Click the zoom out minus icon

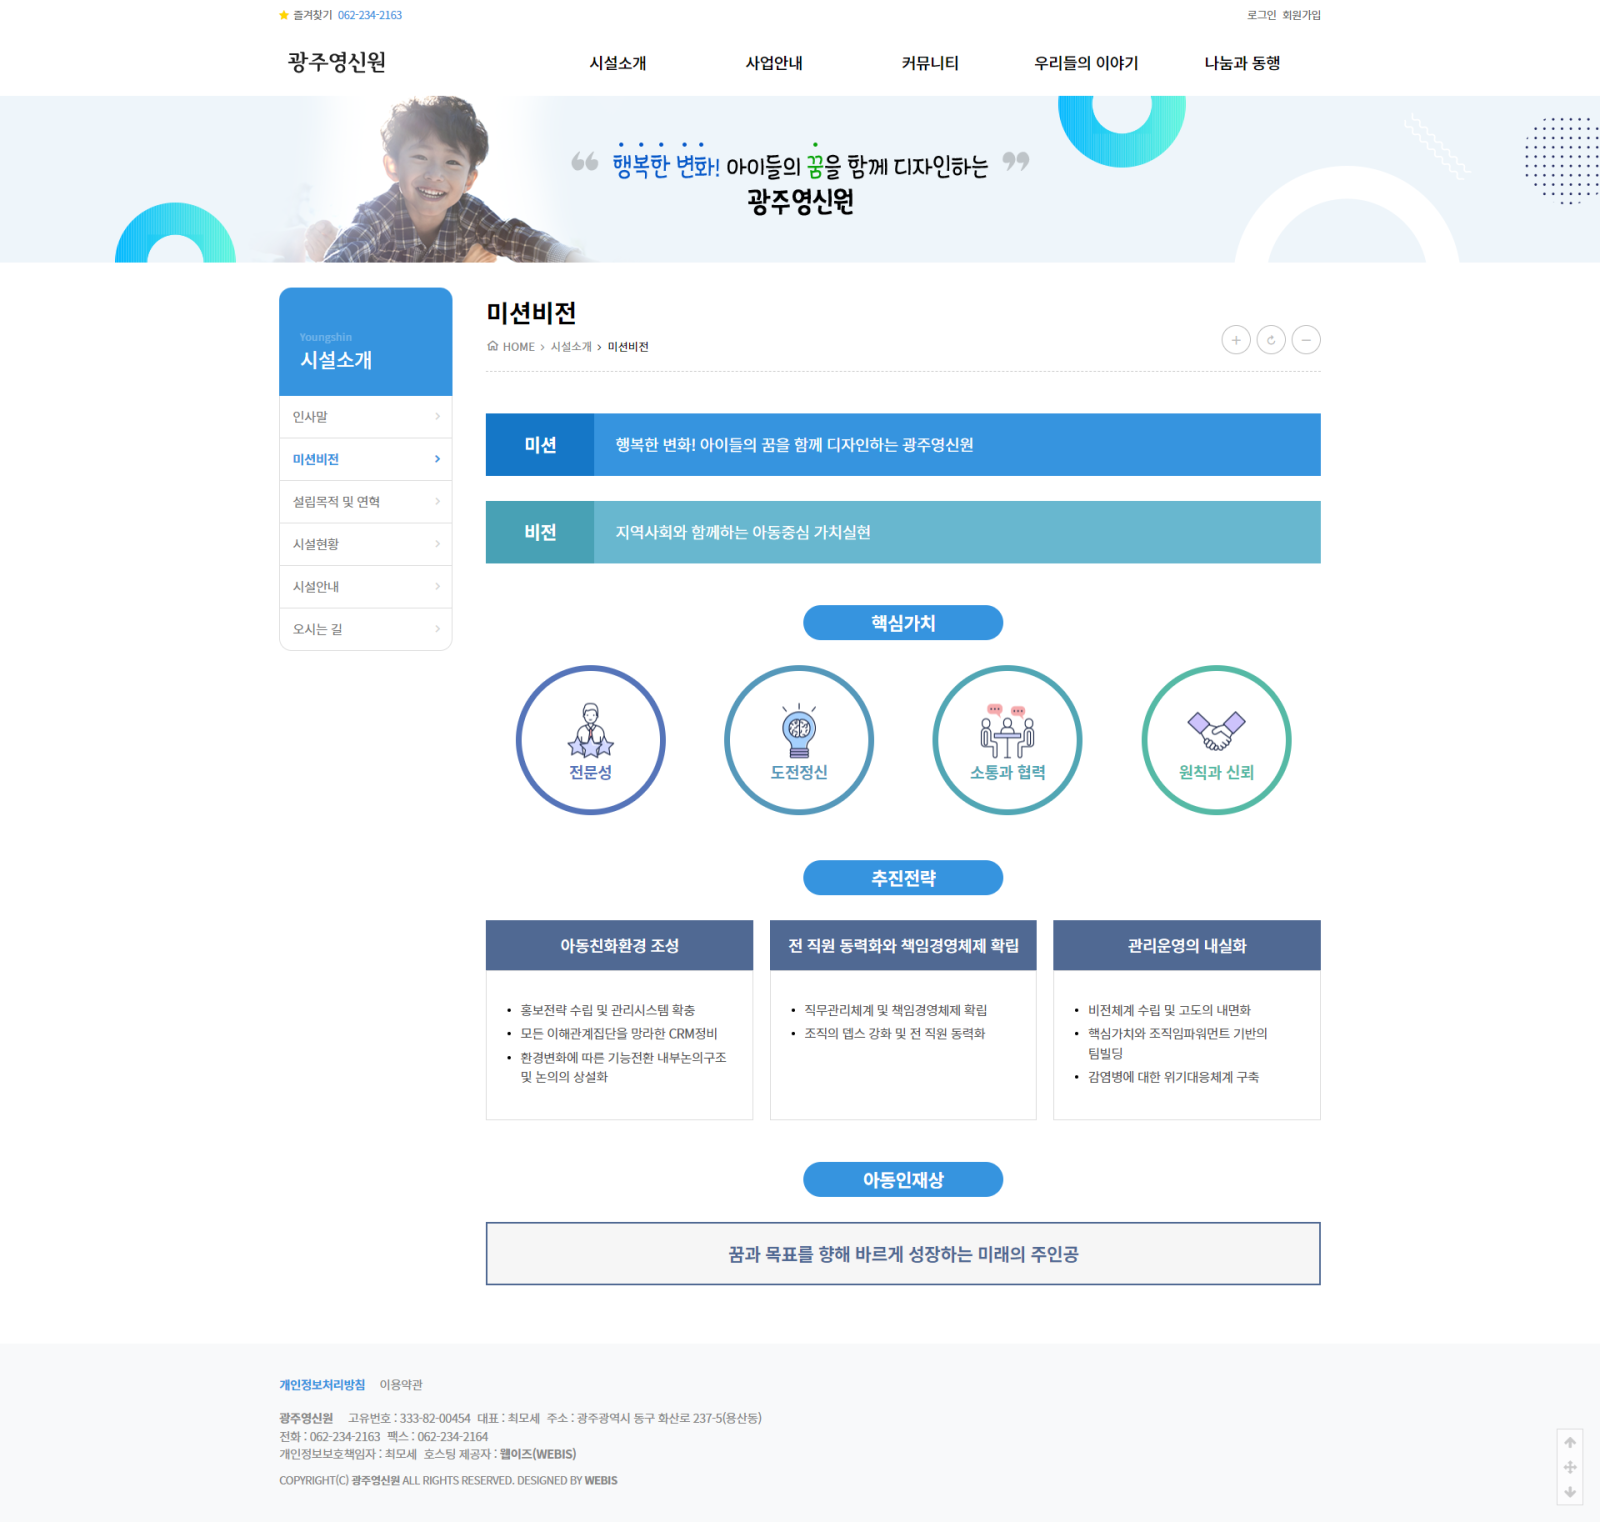pos(1306,340)
